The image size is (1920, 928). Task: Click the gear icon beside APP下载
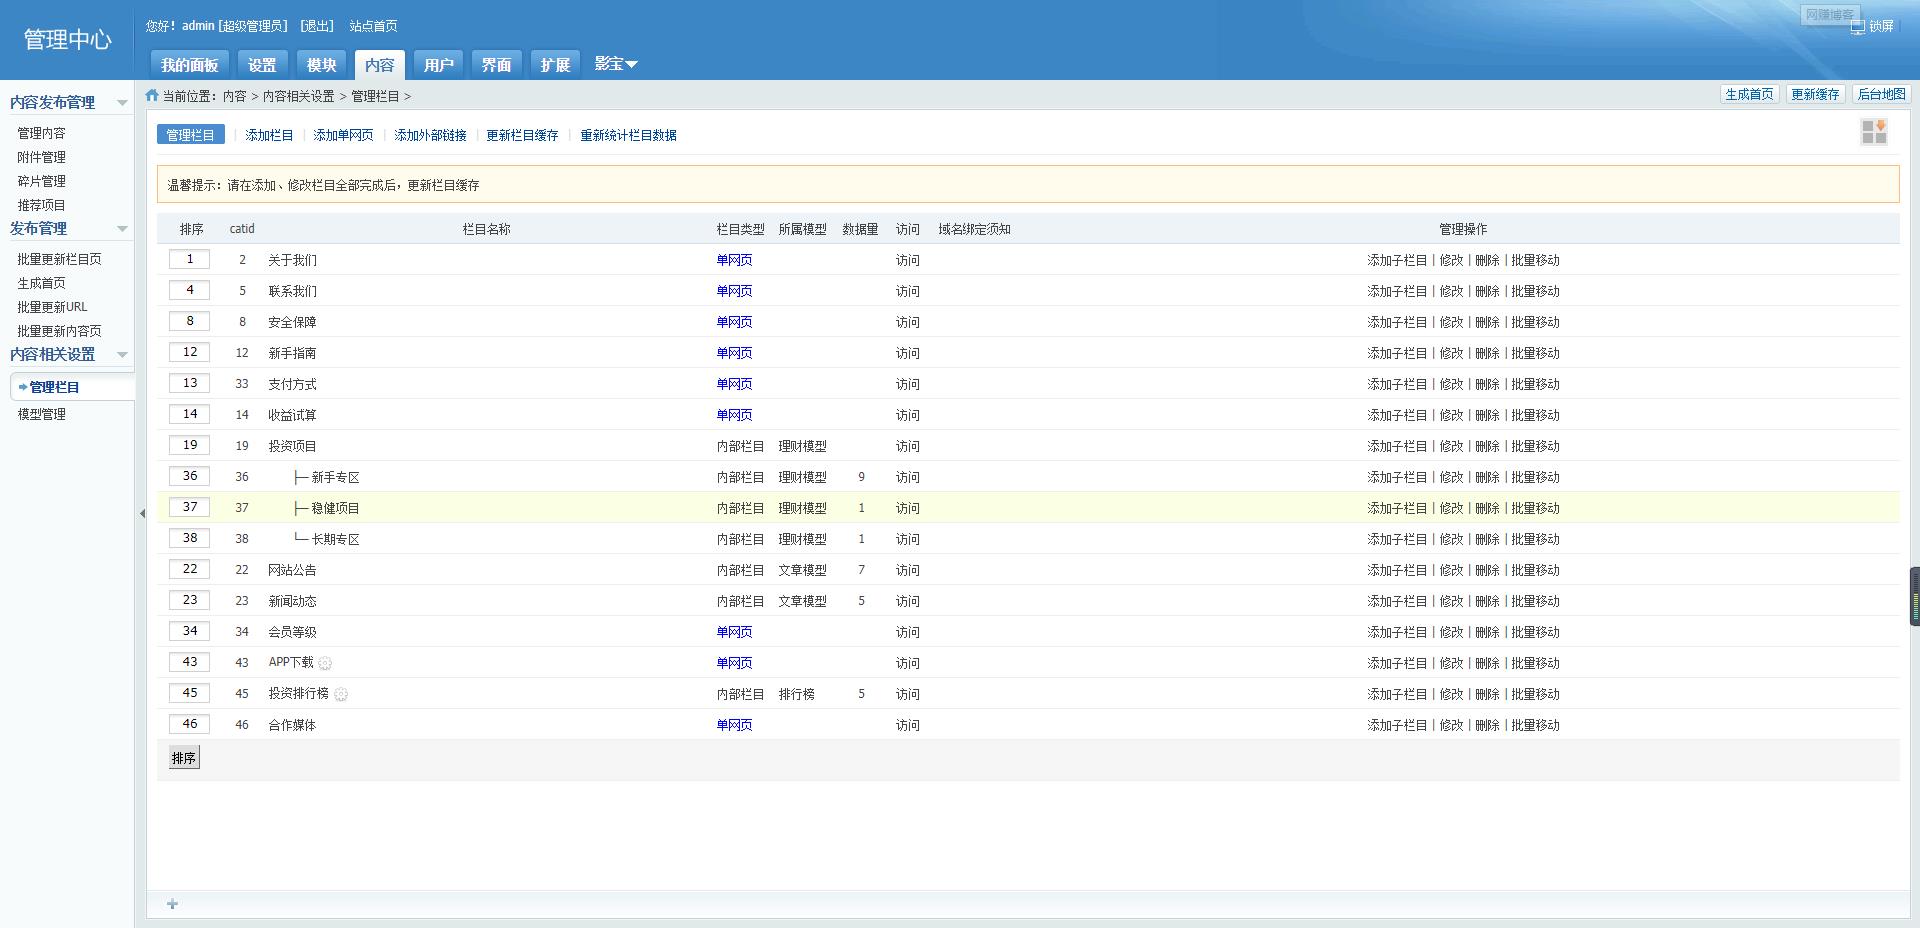325,663
